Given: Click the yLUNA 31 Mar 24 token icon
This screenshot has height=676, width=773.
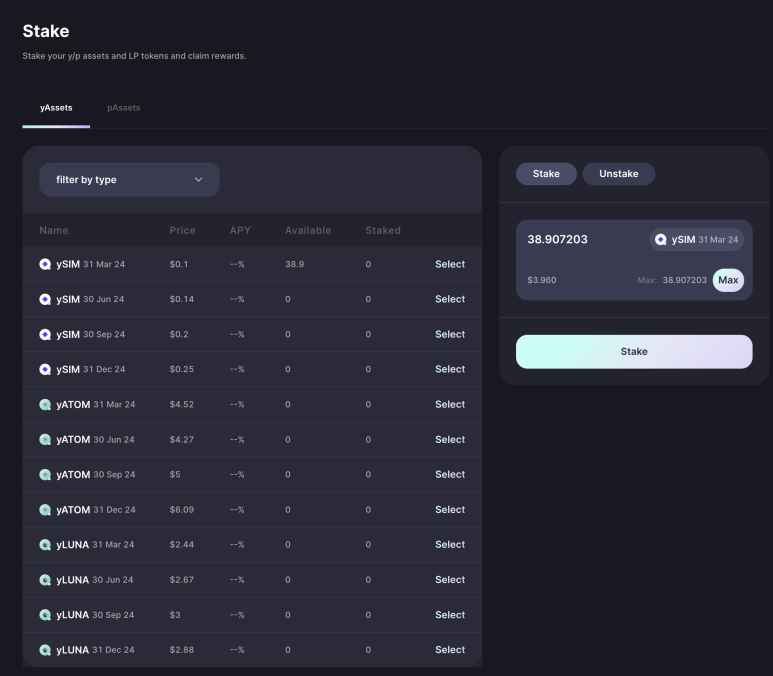Looking at the screenshot, I should point(45,545).
